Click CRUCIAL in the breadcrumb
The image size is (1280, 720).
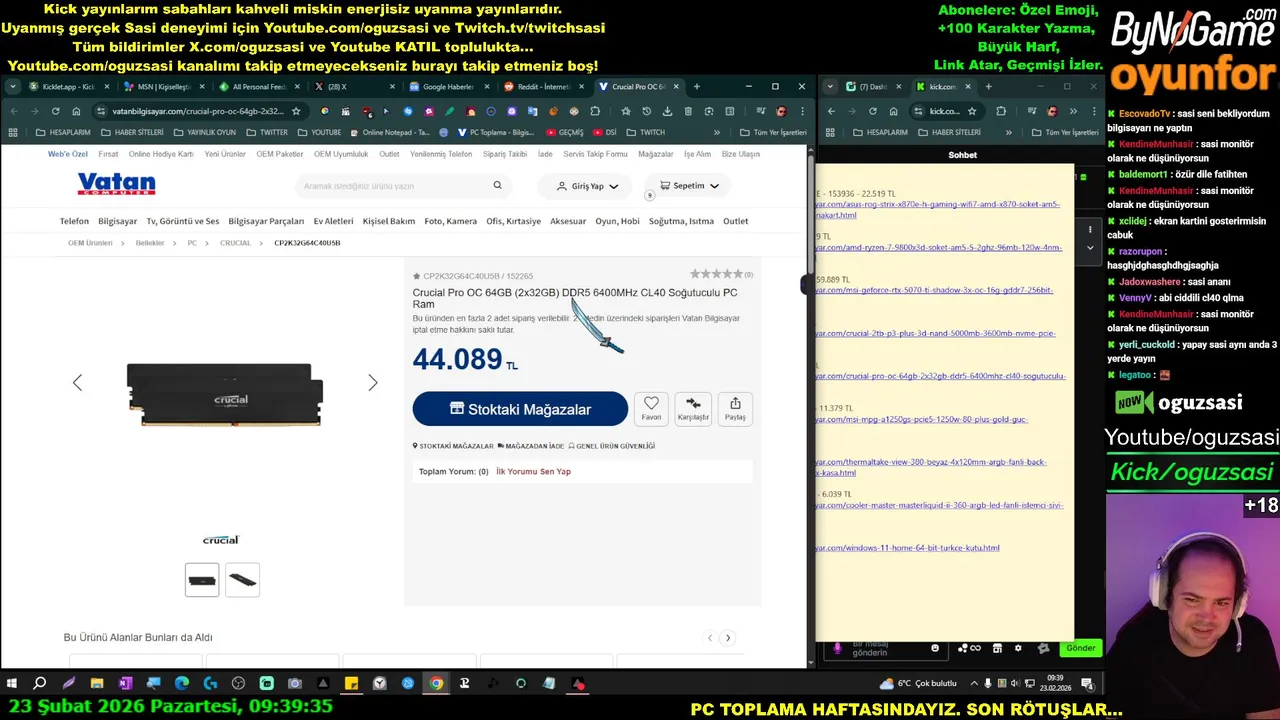point(235,243)
